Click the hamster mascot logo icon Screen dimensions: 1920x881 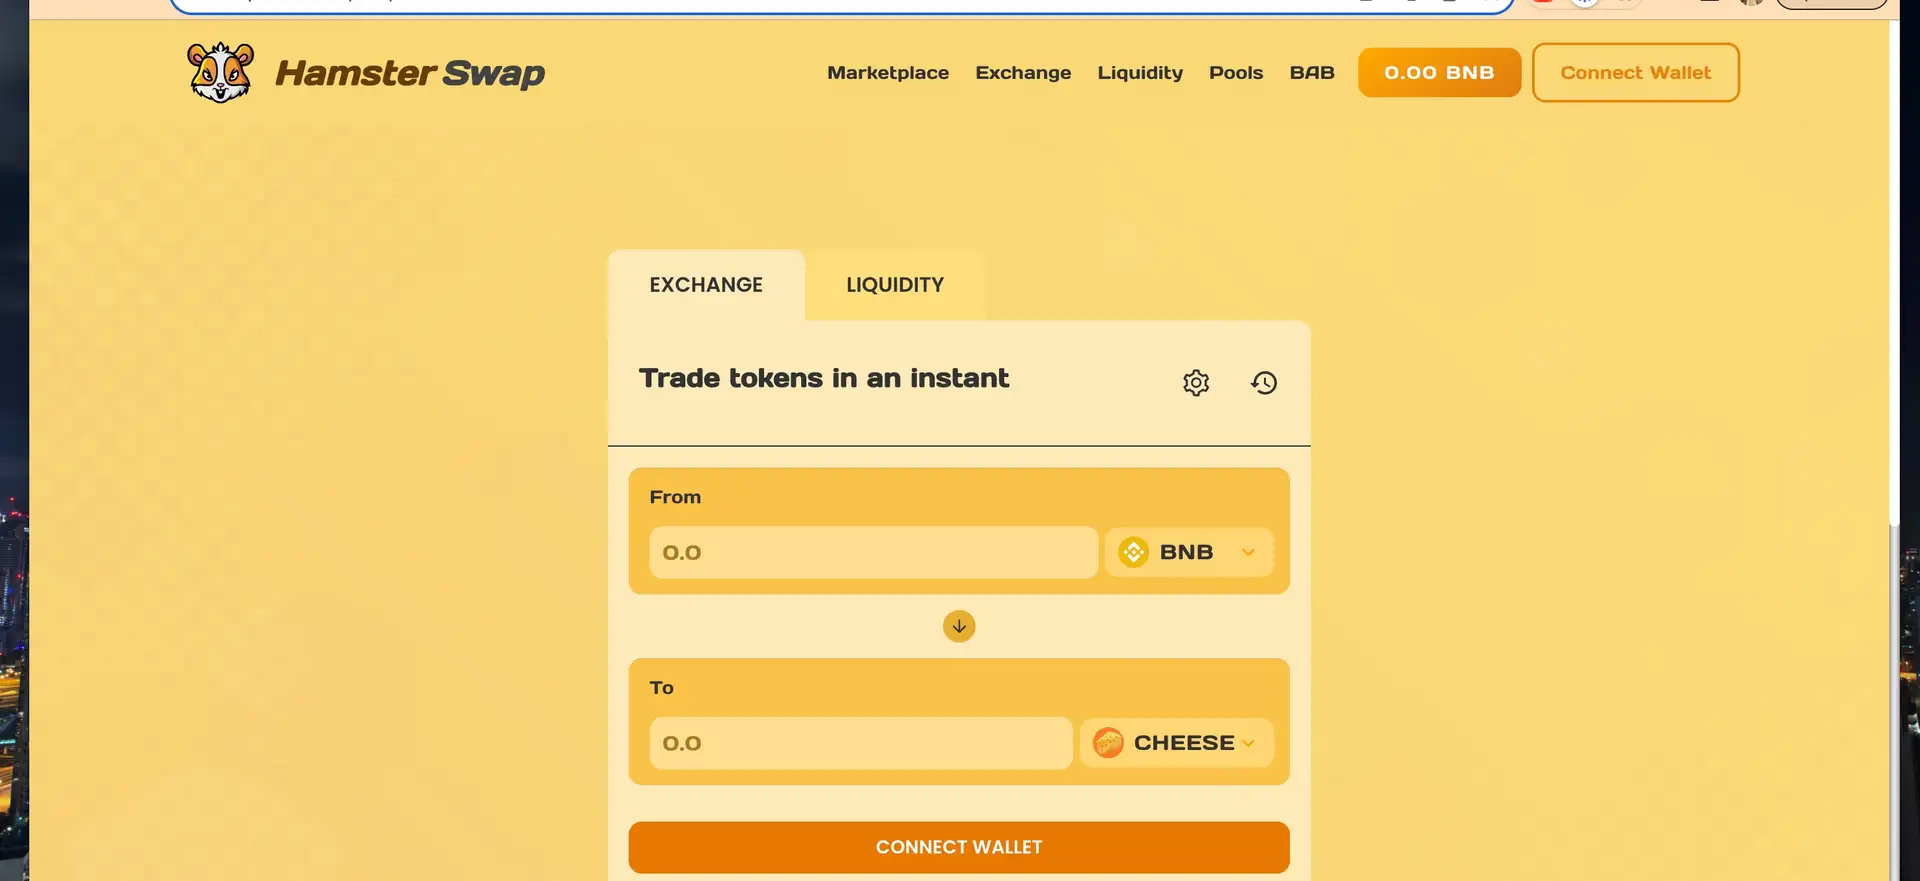pyautogui.click(x=220, y=72)
